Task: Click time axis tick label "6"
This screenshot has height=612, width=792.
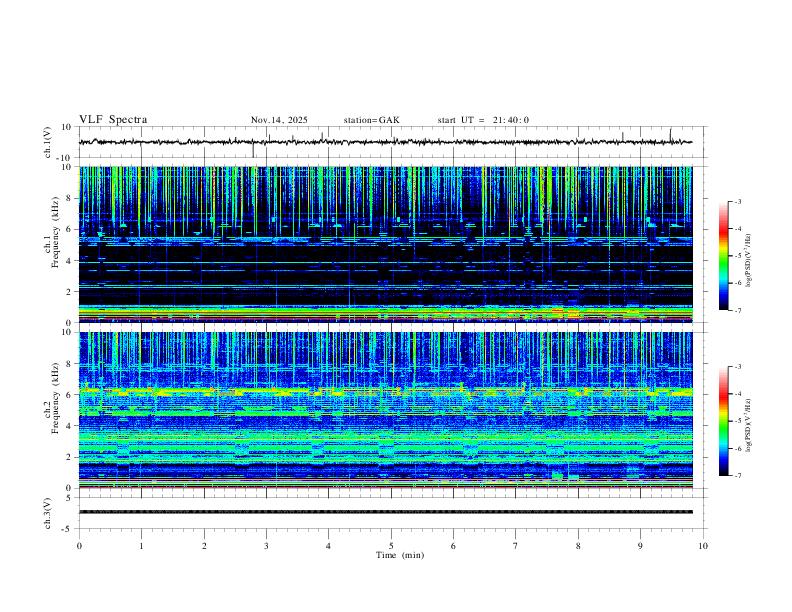Action: point(453,546)
